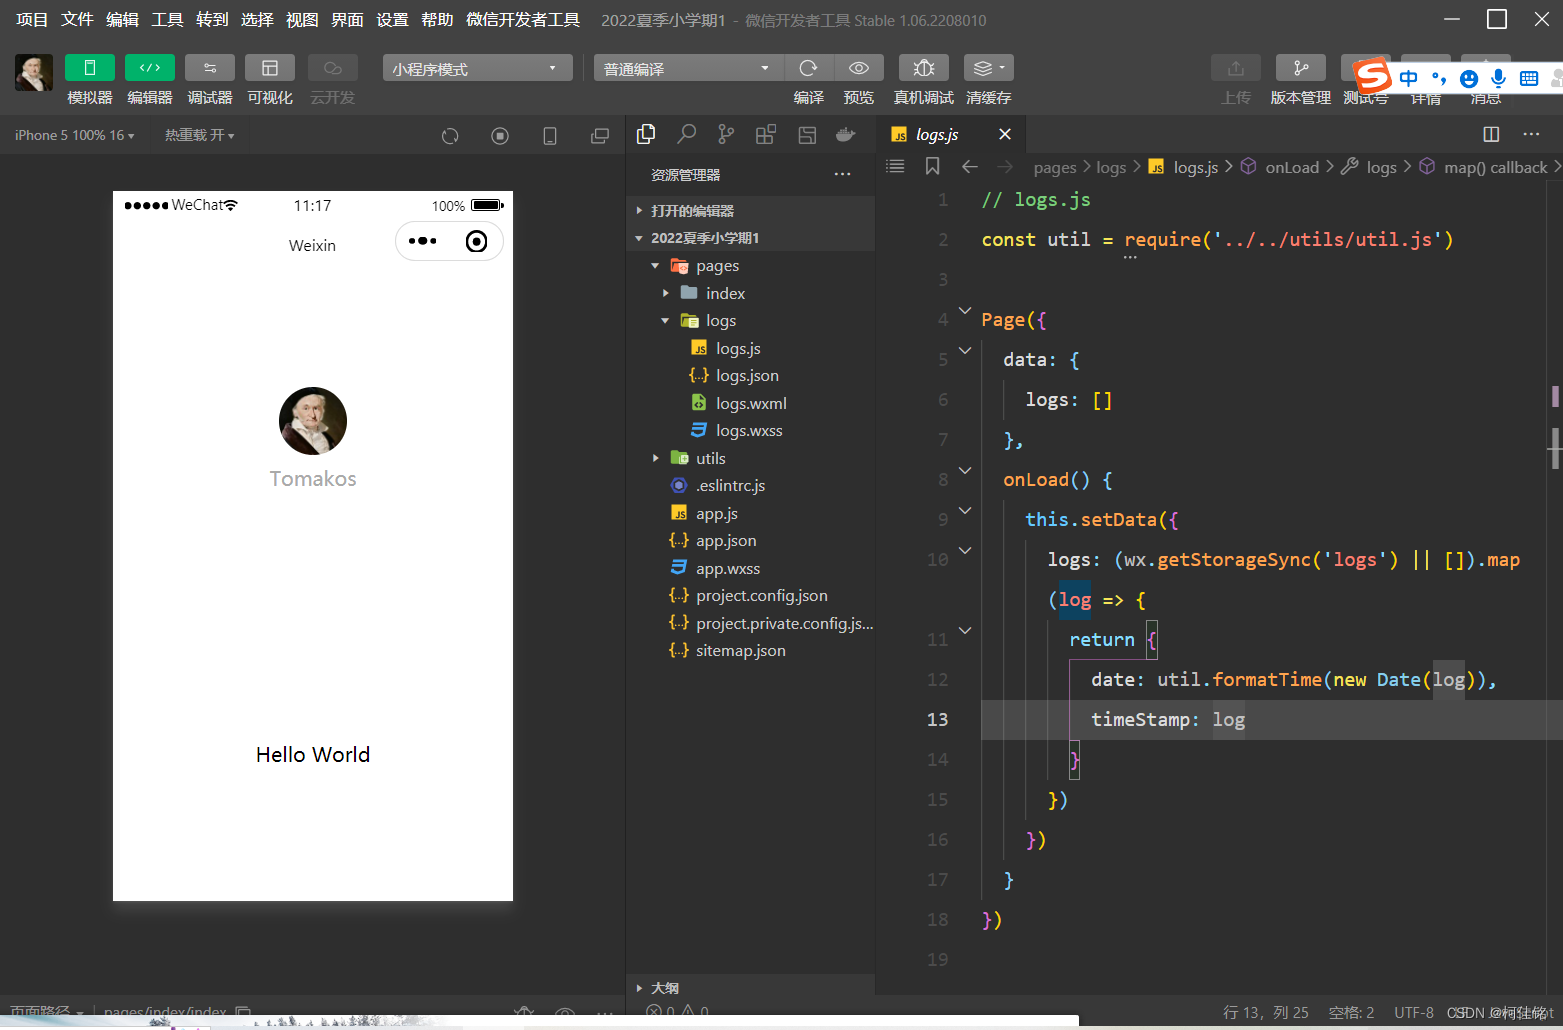Image resolution: width=1563 pixels, height=1030 pixels.
Task: Open the layout panel icon in sidebar
Action: (x=807, y=134)
